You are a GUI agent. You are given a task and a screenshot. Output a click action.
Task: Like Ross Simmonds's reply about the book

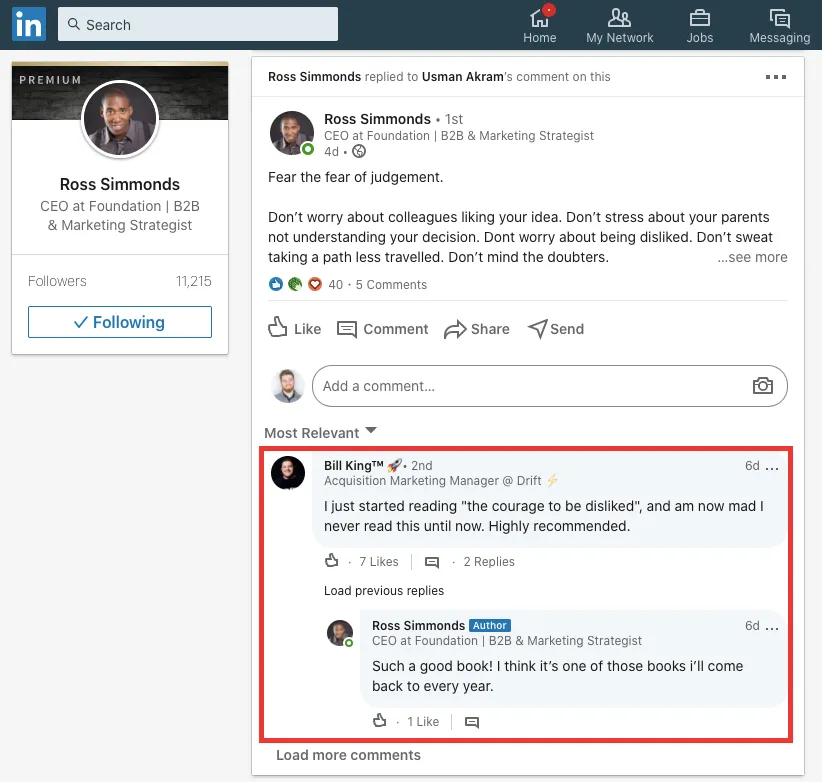380,720
